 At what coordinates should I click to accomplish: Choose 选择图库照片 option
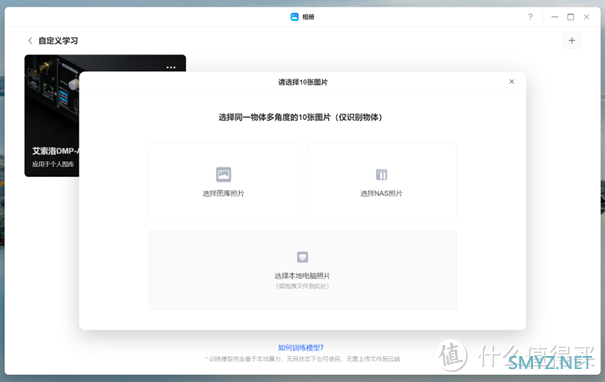tap(223, 183)
